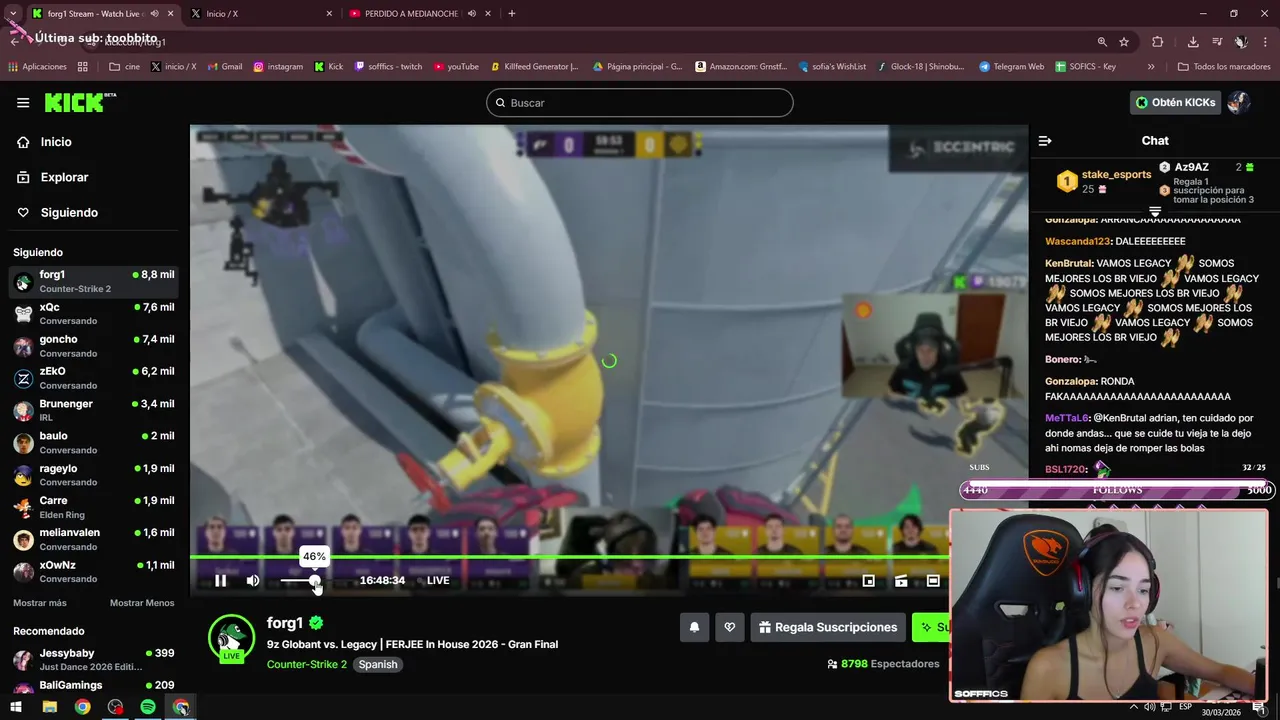Viewport: 1280px width, 720px height.
Task: Open rageylo channel in sidebar
Action: tap(94, 475)
